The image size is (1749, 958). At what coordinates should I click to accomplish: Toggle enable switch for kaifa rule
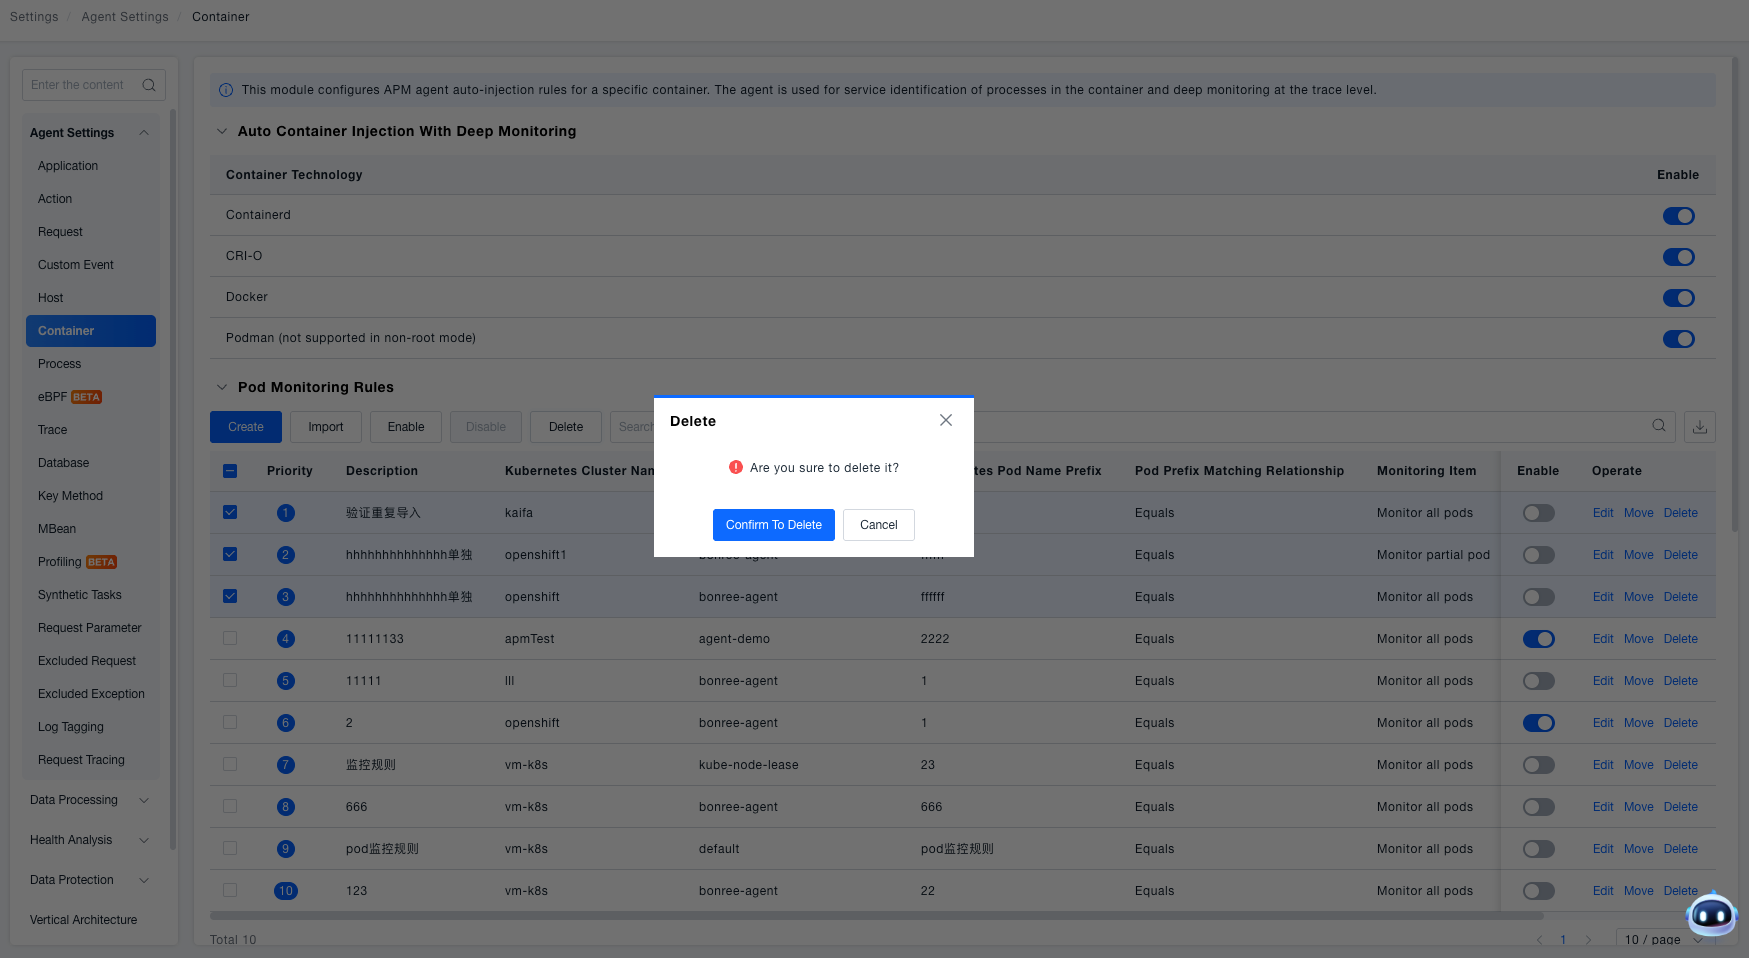click(1538, 513)
